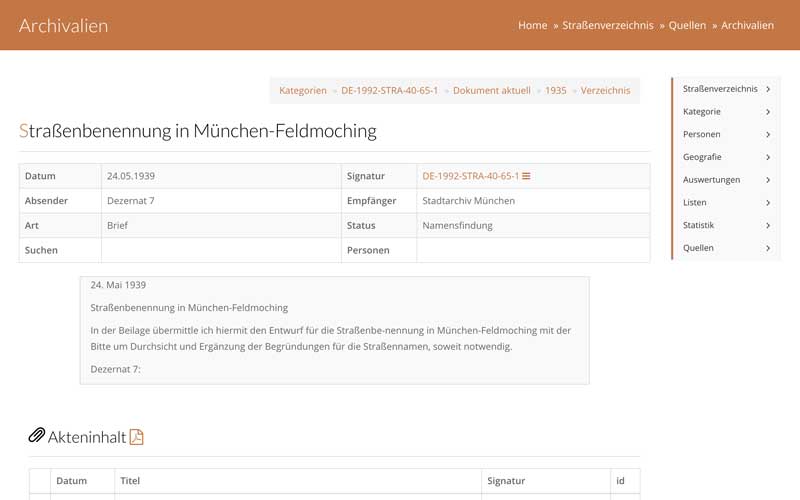Expand the Quellen sidebar chevron
800x500 pixels.
pos(767,248)
